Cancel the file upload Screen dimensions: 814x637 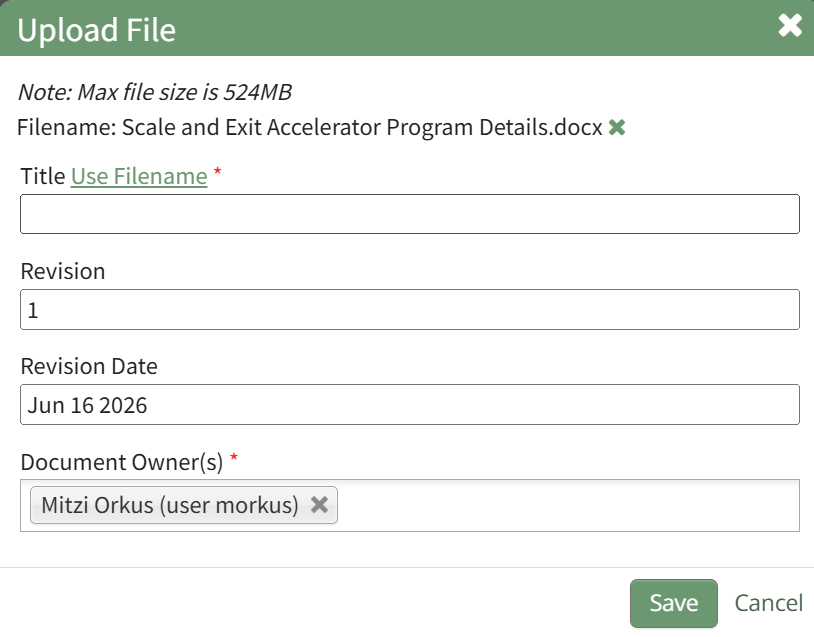point(768,603)
